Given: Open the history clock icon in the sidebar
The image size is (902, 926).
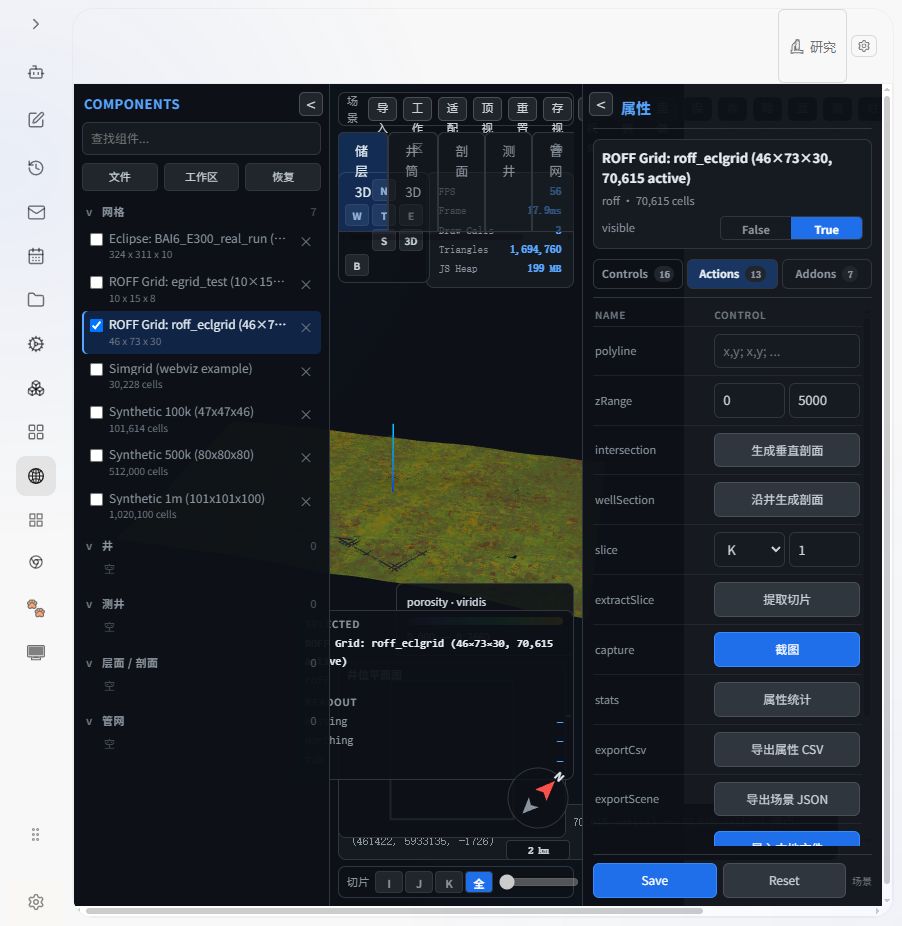Looking at the screenshot, I should click(x=36, y=168).
